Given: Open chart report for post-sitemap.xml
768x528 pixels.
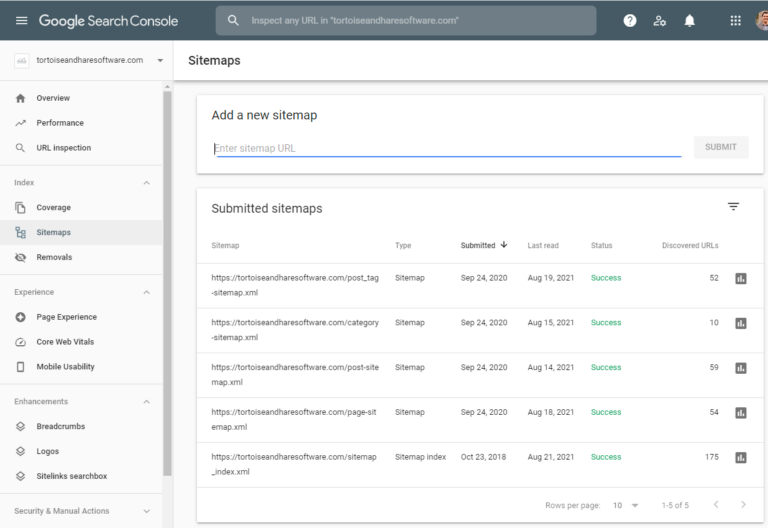Looking at the screenshot, I should point(741,368).
